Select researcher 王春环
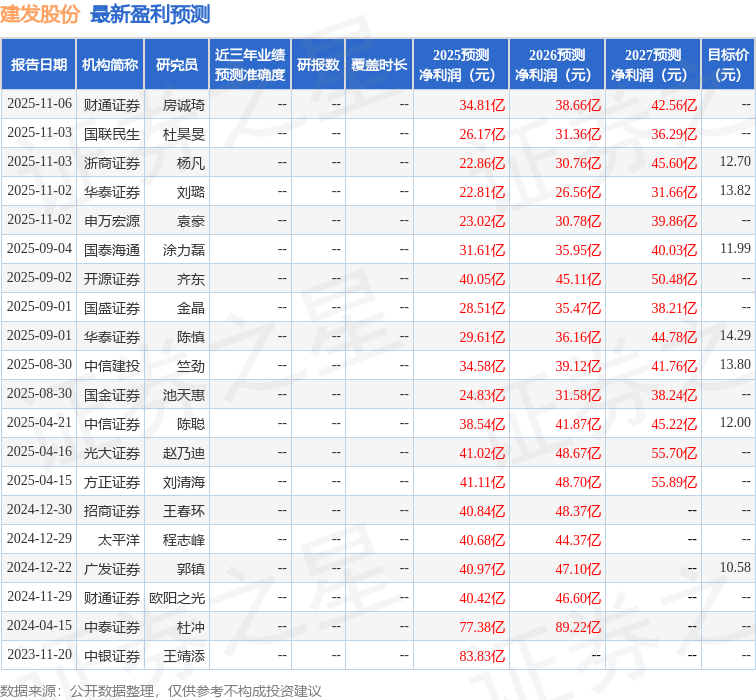The image size is (756, 700). click(x=184, y=511)
